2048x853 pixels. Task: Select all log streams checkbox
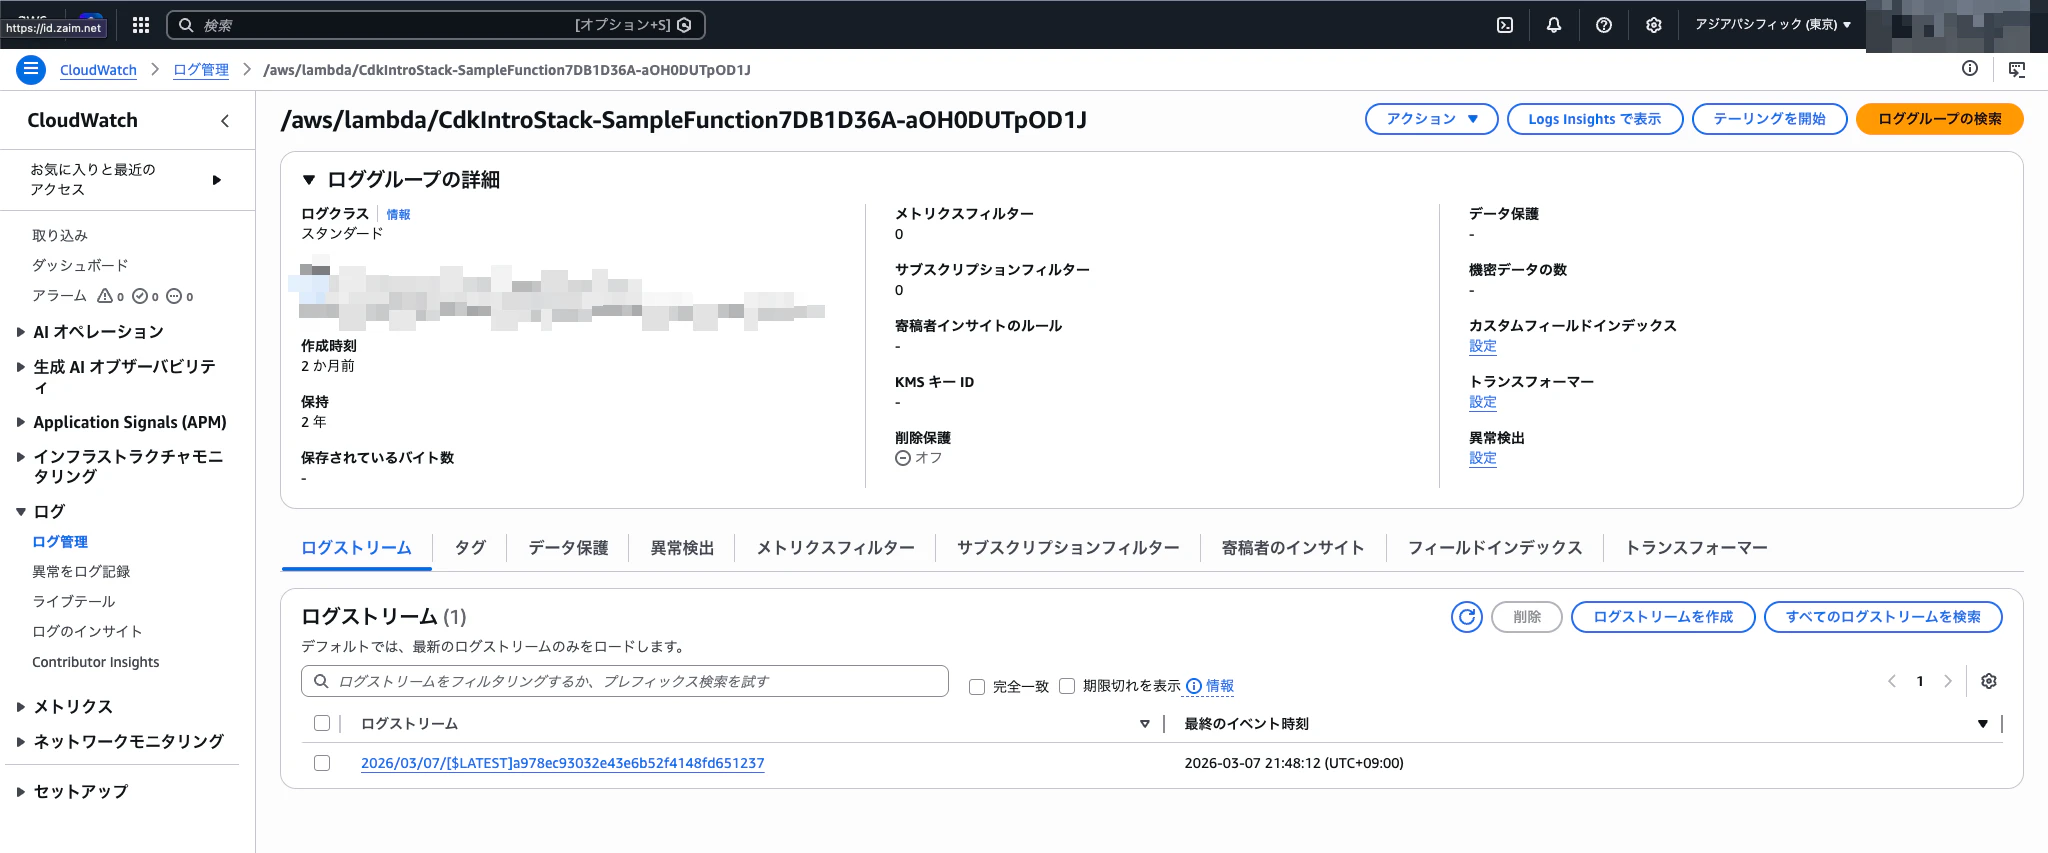coord(322,723)
